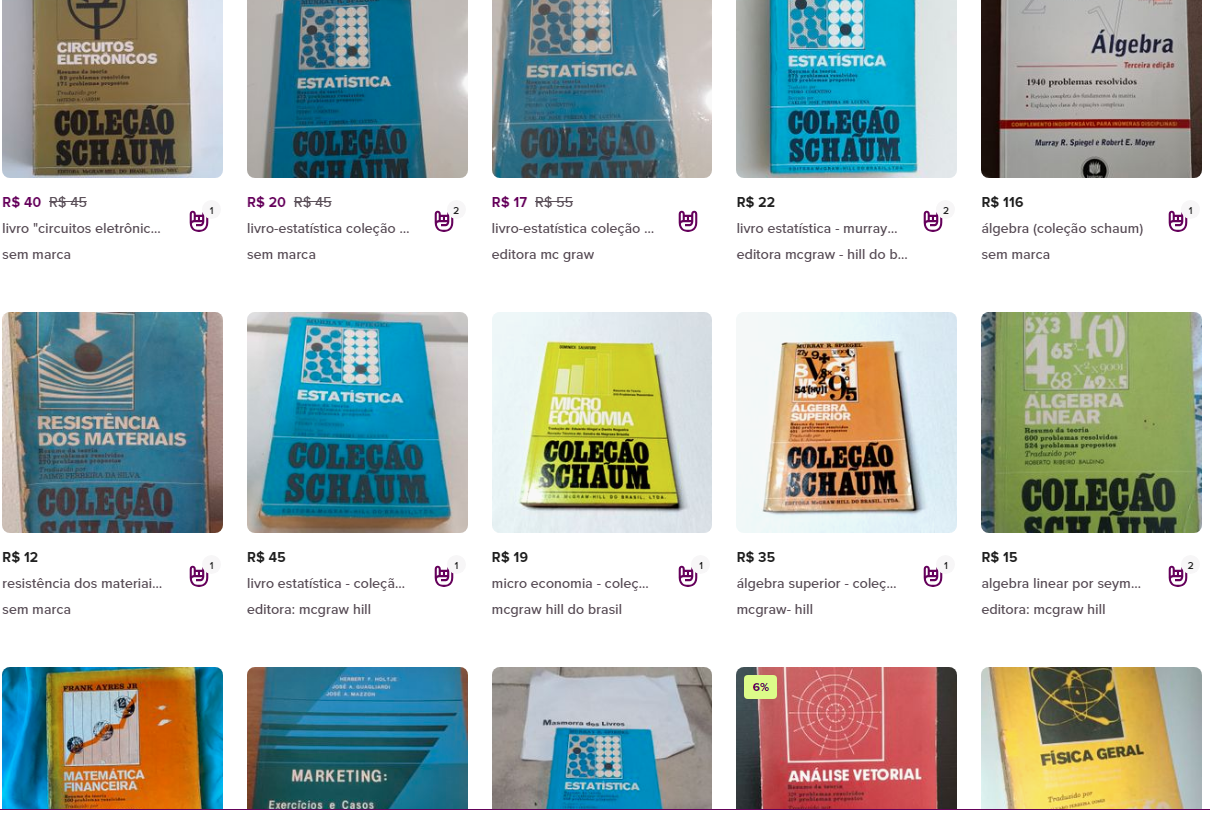Open the "micro economia - coleç..." title link
This screenshot has width=1210, height=815.
tap(570, 583)
